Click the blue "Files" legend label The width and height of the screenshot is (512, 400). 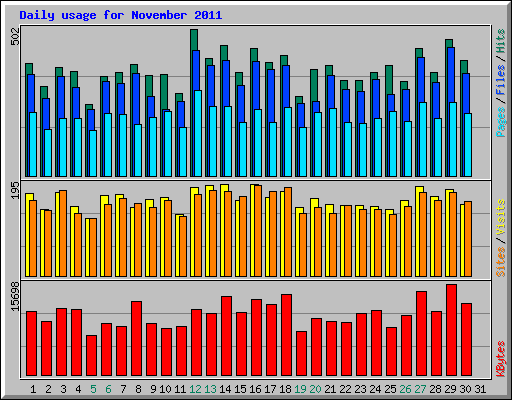point(501,80)
